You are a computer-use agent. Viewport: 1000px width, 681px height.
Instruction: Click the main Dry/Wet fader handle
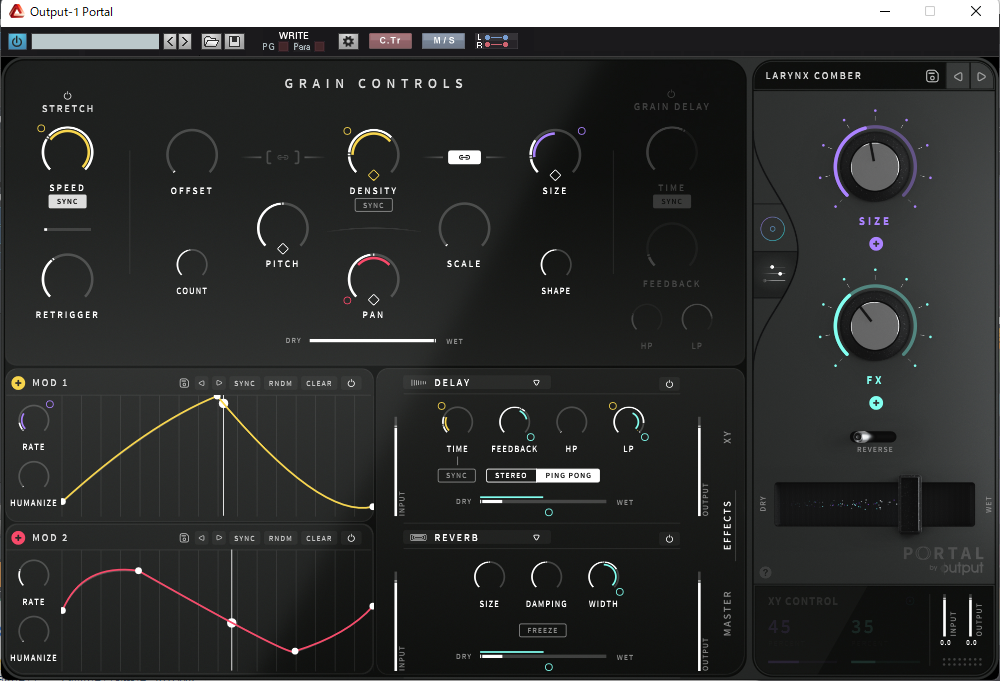click(x=909, y=504)
